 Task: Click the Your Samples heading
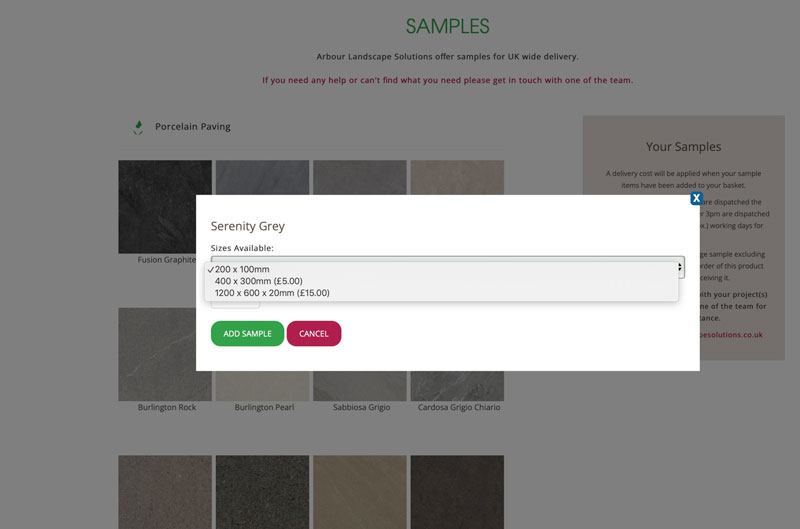coord(683,146)
